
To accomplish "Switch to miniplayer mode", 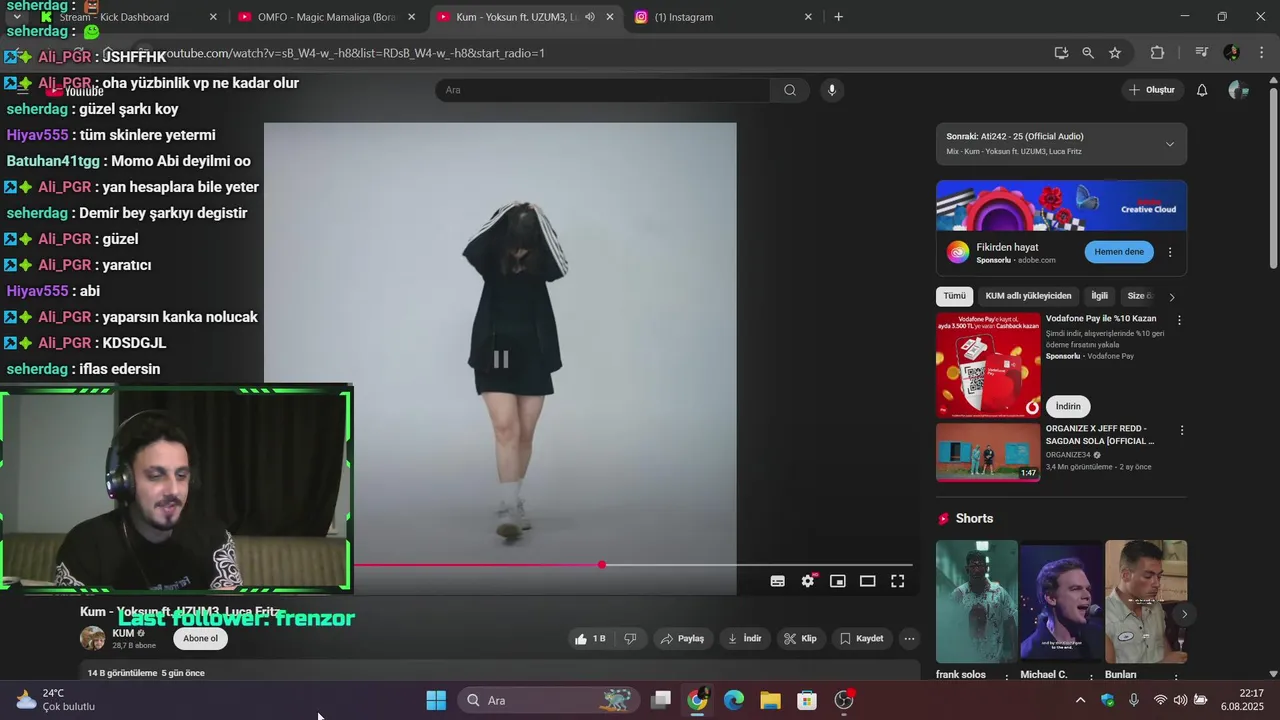I will click(x=837, y=581).
